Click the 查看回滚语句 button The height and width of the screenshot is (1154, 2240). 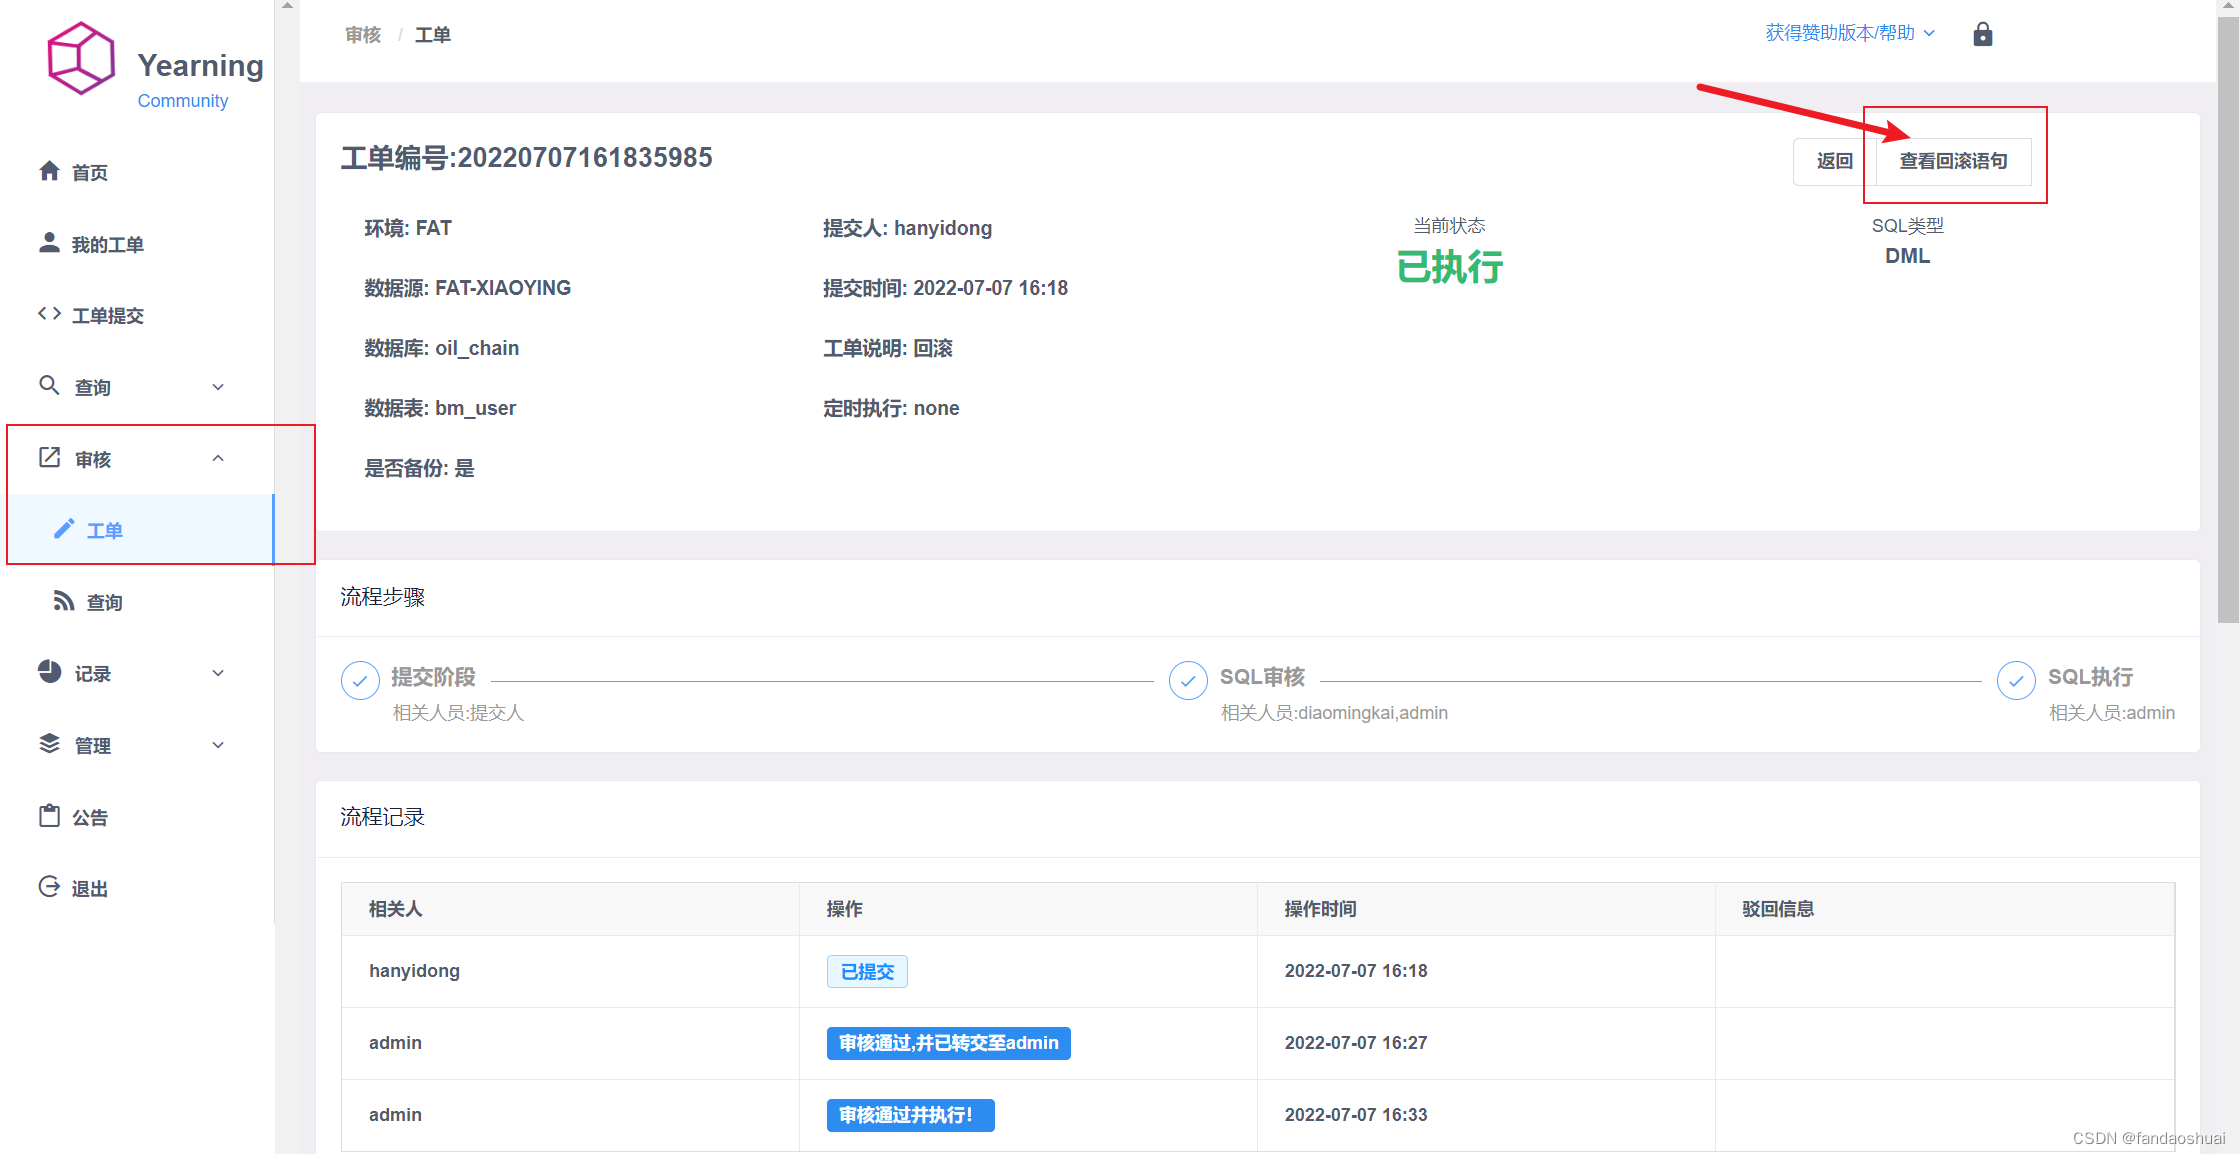click(1952, 161)
